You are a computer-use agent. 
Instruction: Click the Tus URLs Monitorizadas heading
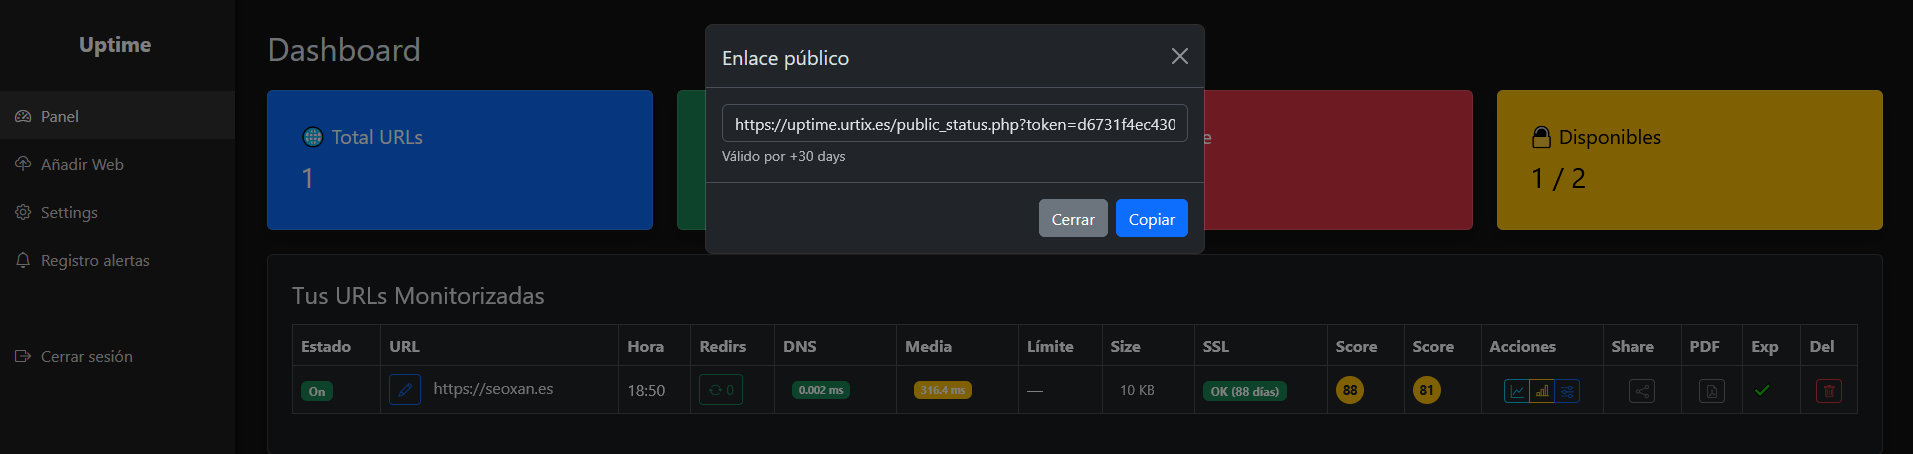tap(418, 296)
